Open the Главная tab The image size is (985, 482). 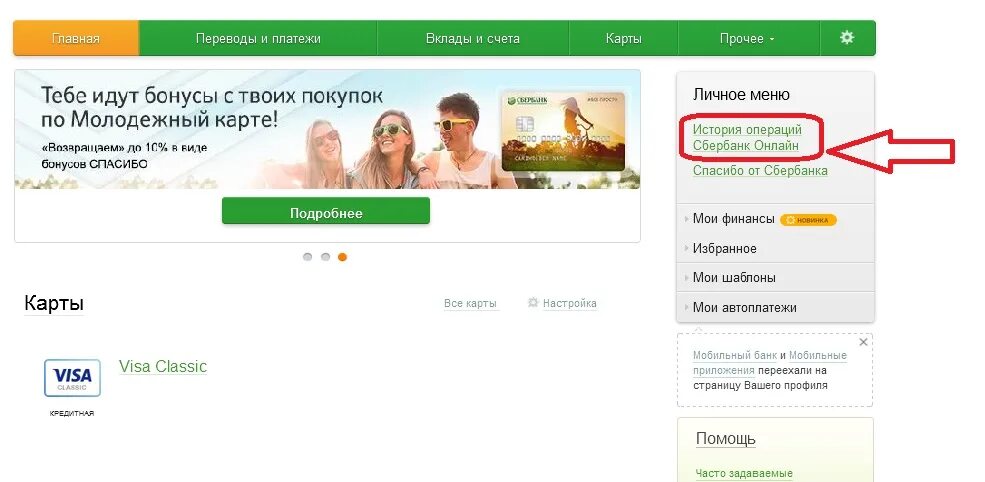(x=76, y=38)
